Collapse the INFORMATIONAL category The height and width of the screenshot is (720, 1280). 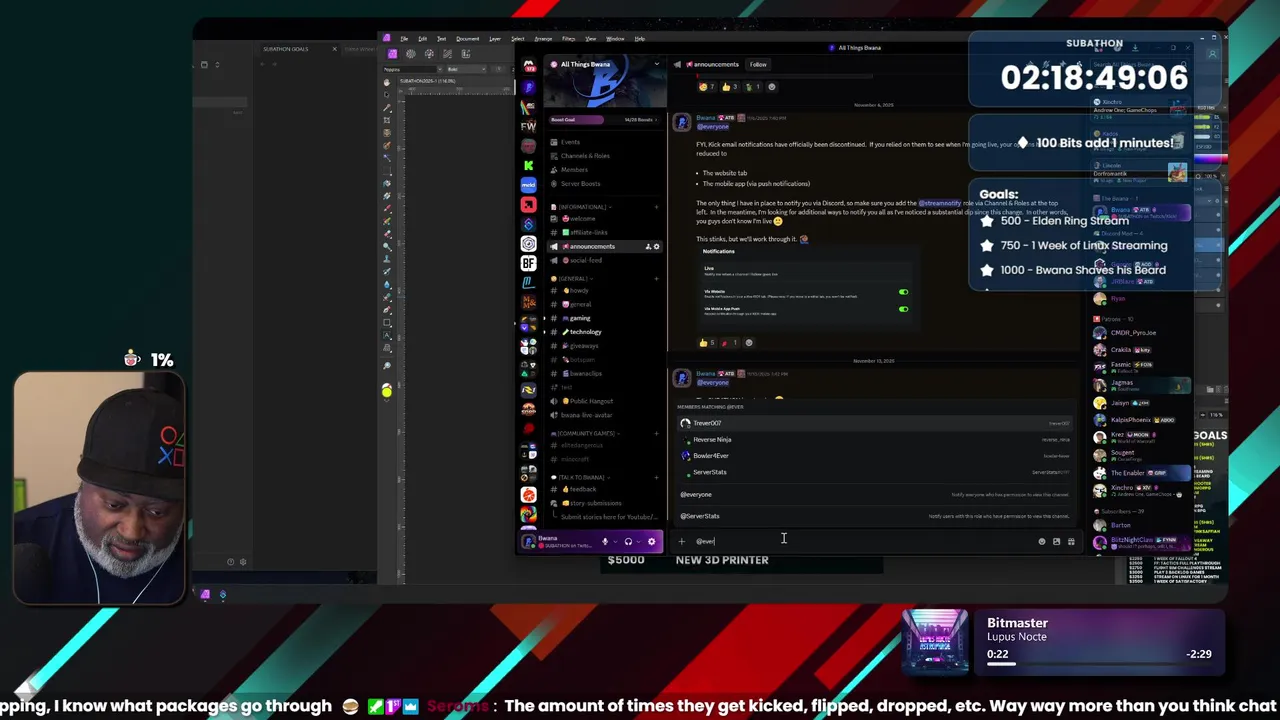click(582, 207)
